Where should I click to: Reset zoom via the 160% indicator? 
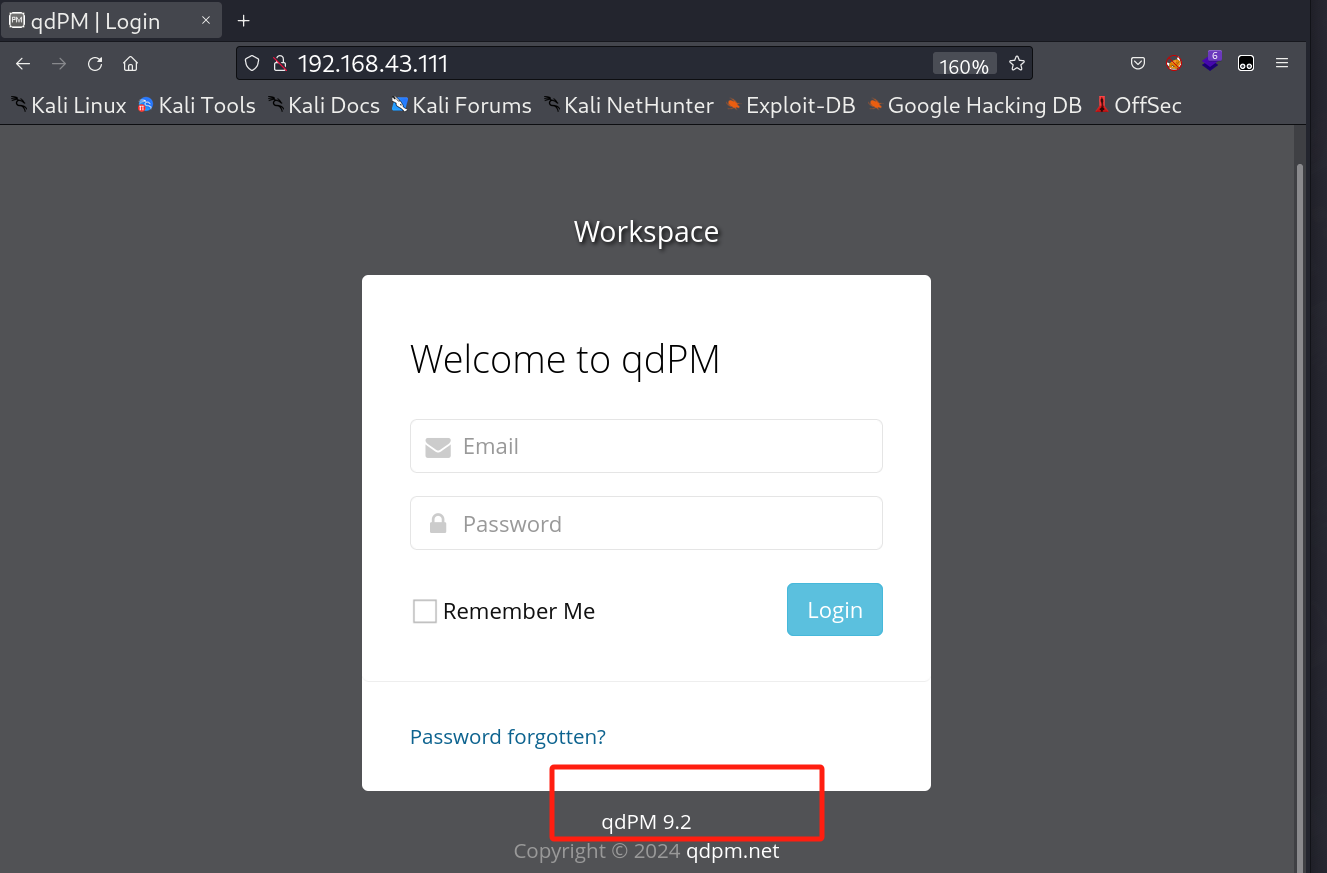[x=964, y=66]
